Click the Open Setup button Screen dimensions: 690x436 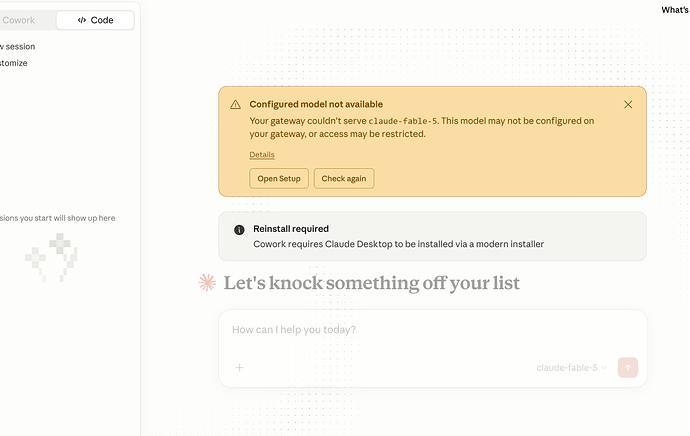[279, 179]
